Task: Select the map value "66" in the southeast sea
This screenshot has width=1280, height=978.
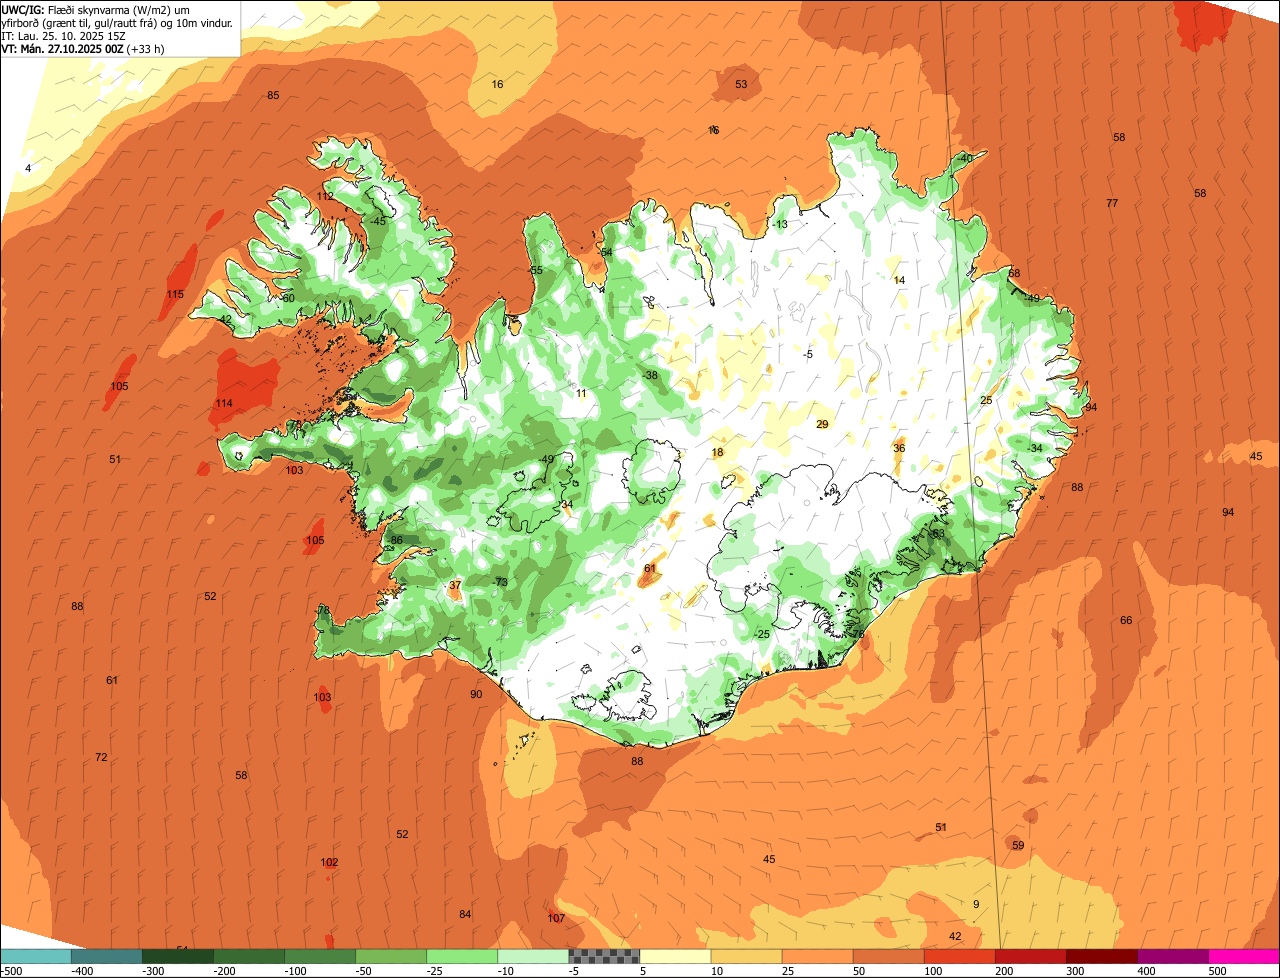Action: pyautogui.click(x=1126, y=620)
